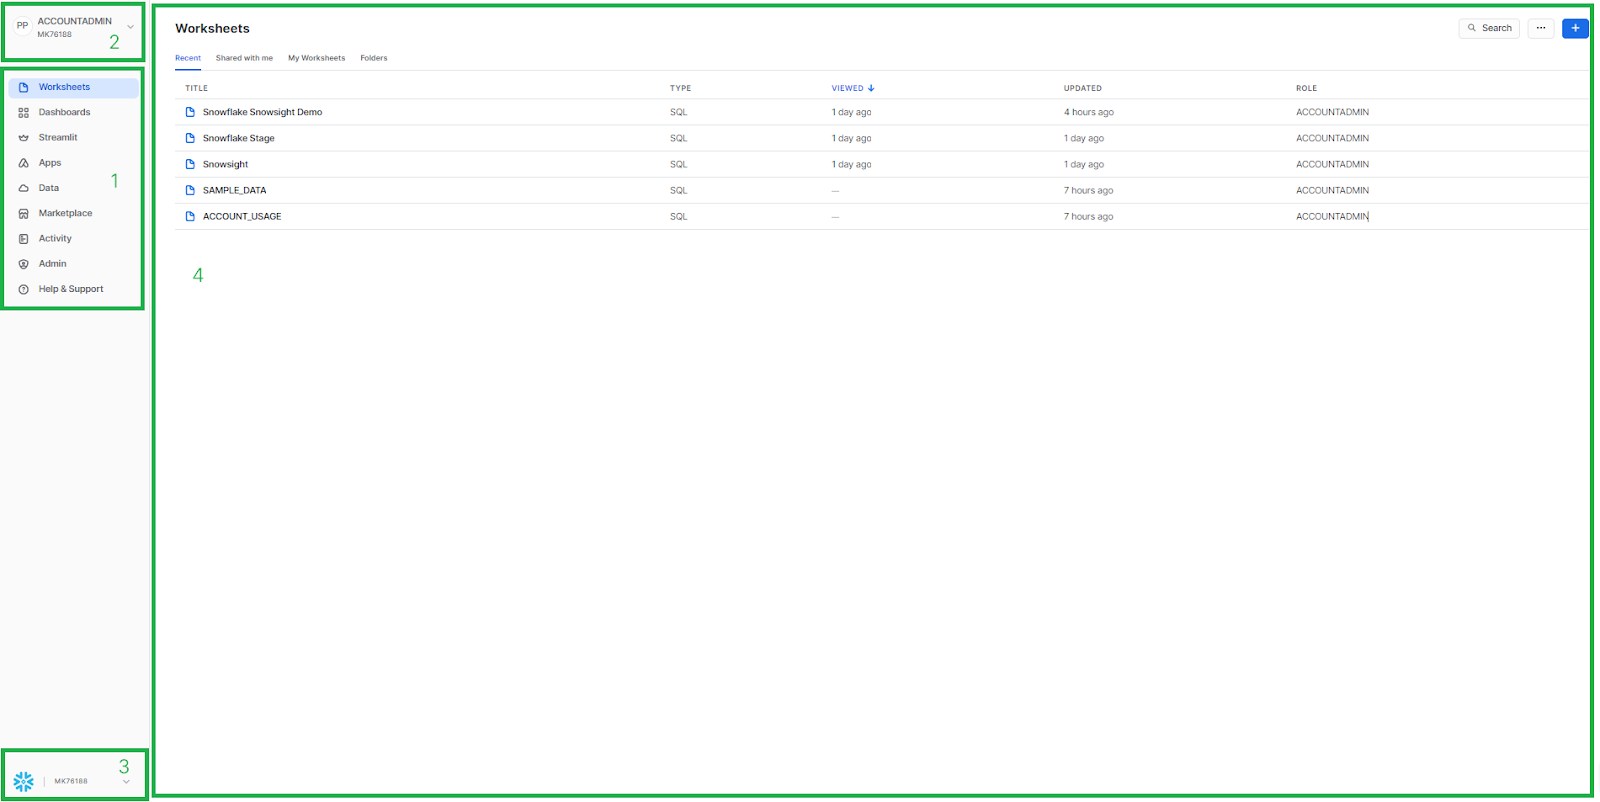Switch to the Recent tab
The image size is (1600, 802).
[x=188, y=58]
